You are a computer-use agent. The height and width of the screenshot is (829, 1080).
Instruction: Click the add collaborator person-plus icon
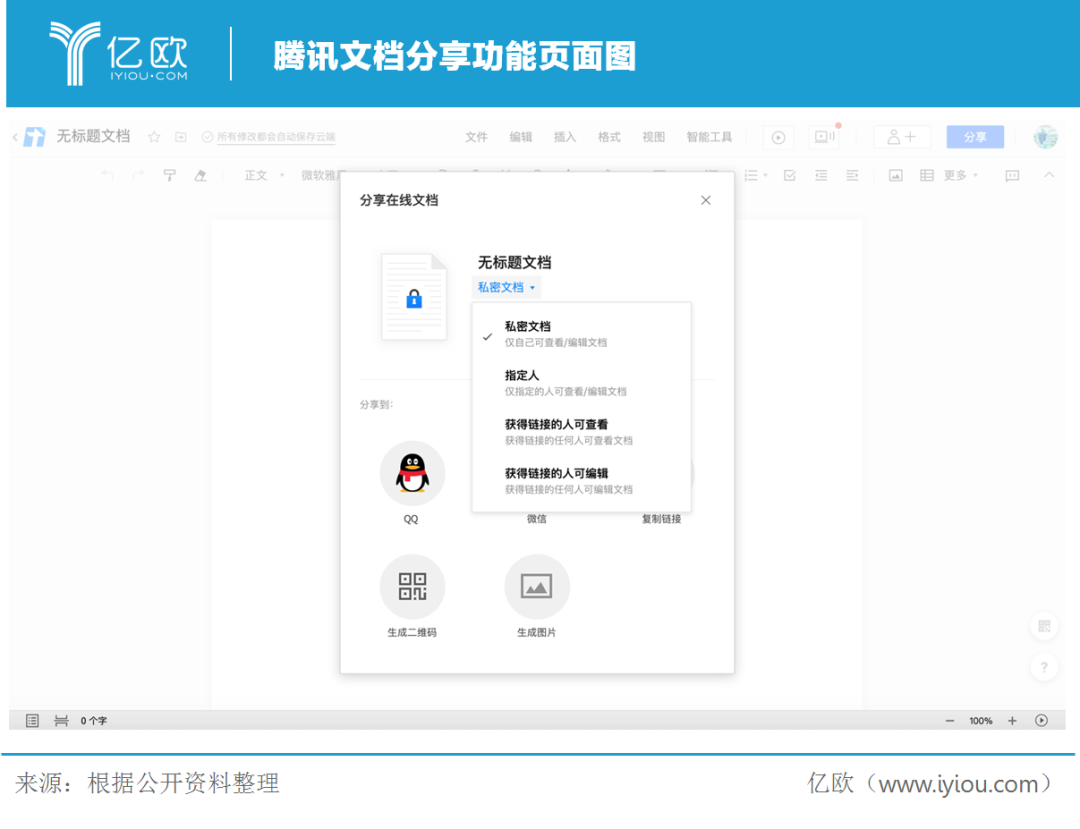tap(902, 137)
